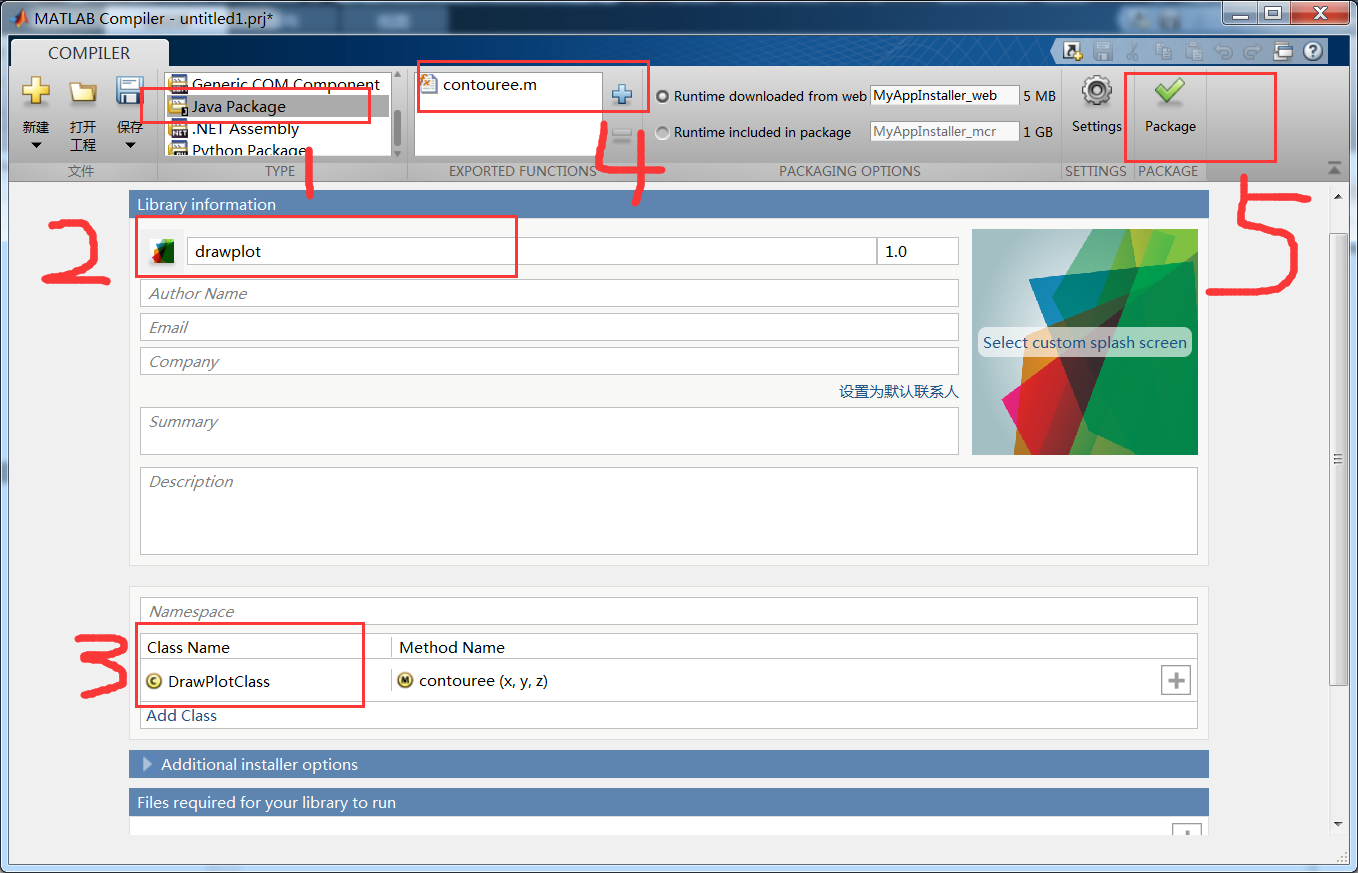
Task: Click the Redo arrow icon
Action: (1253, 52)
